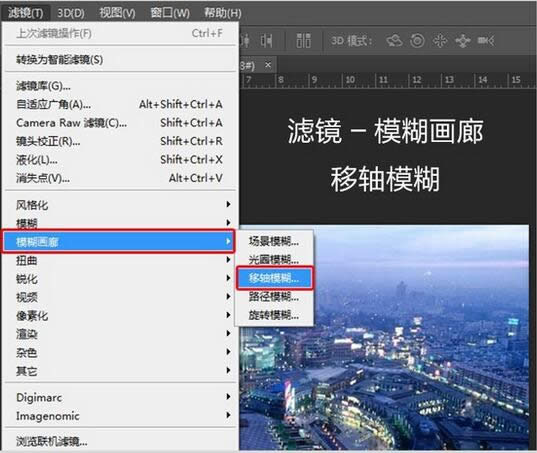Click the 3D scale video-camera icon

coord(486,41)
